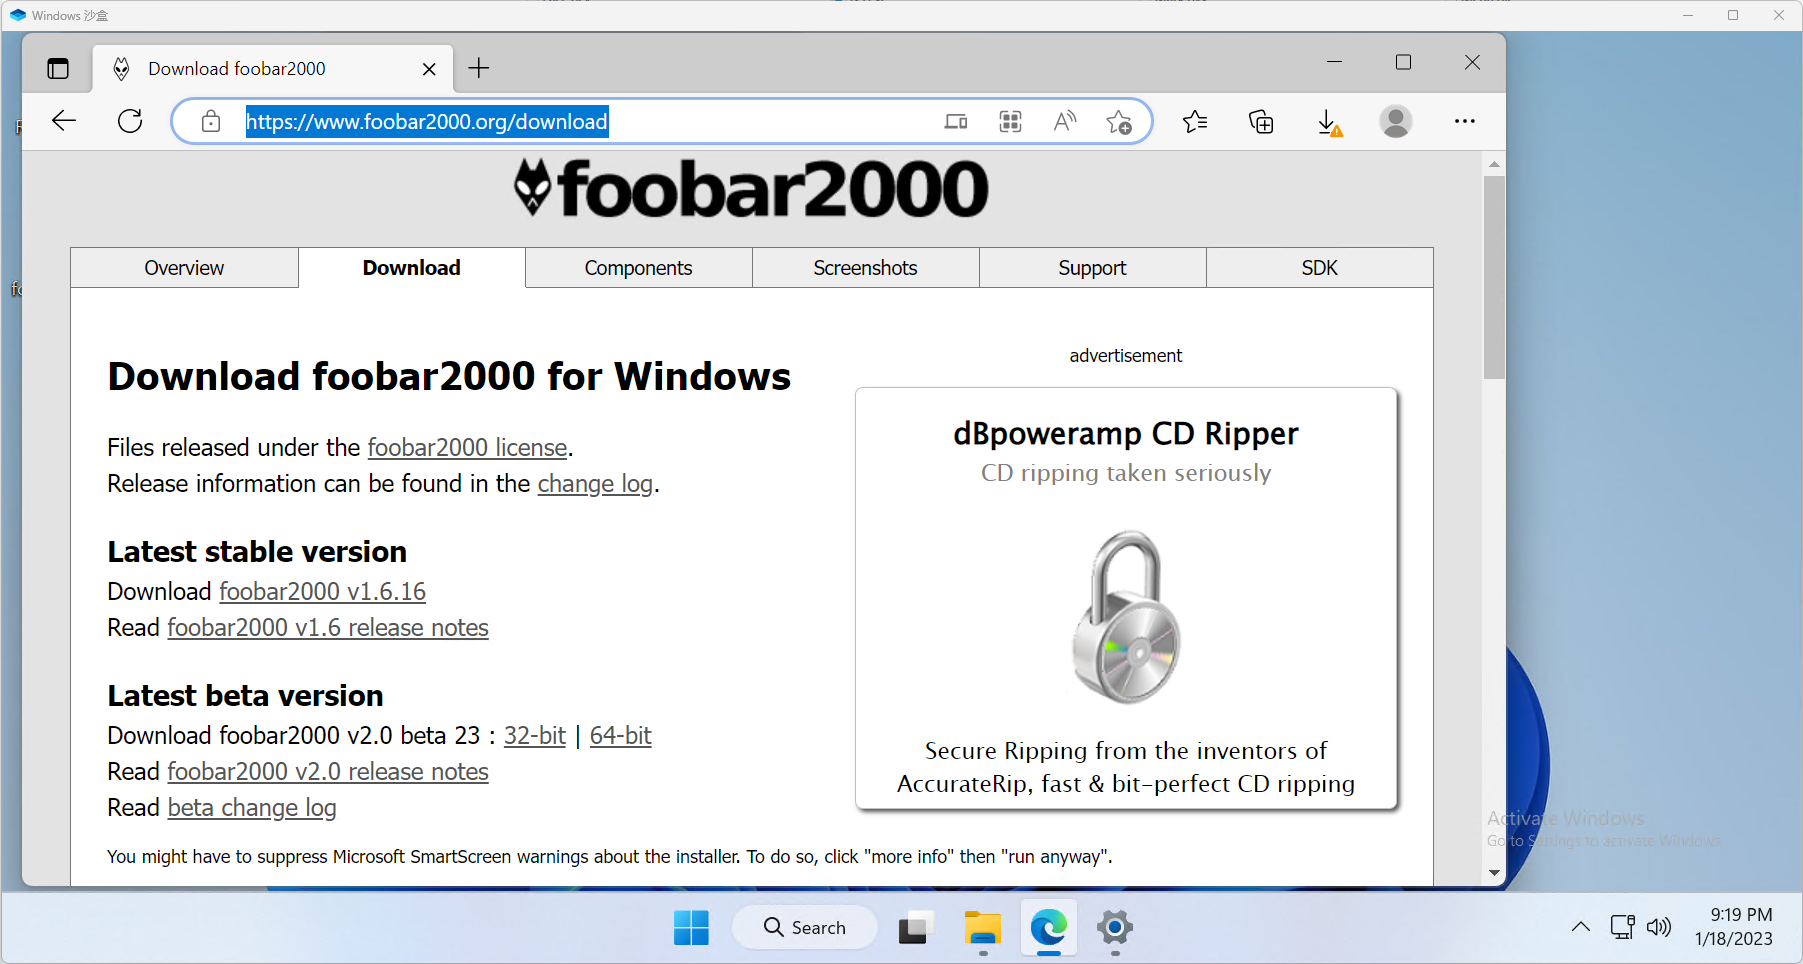The image size is (1803, 964).
Task: Close the Edge browser window
Action: coord(1472,62)
